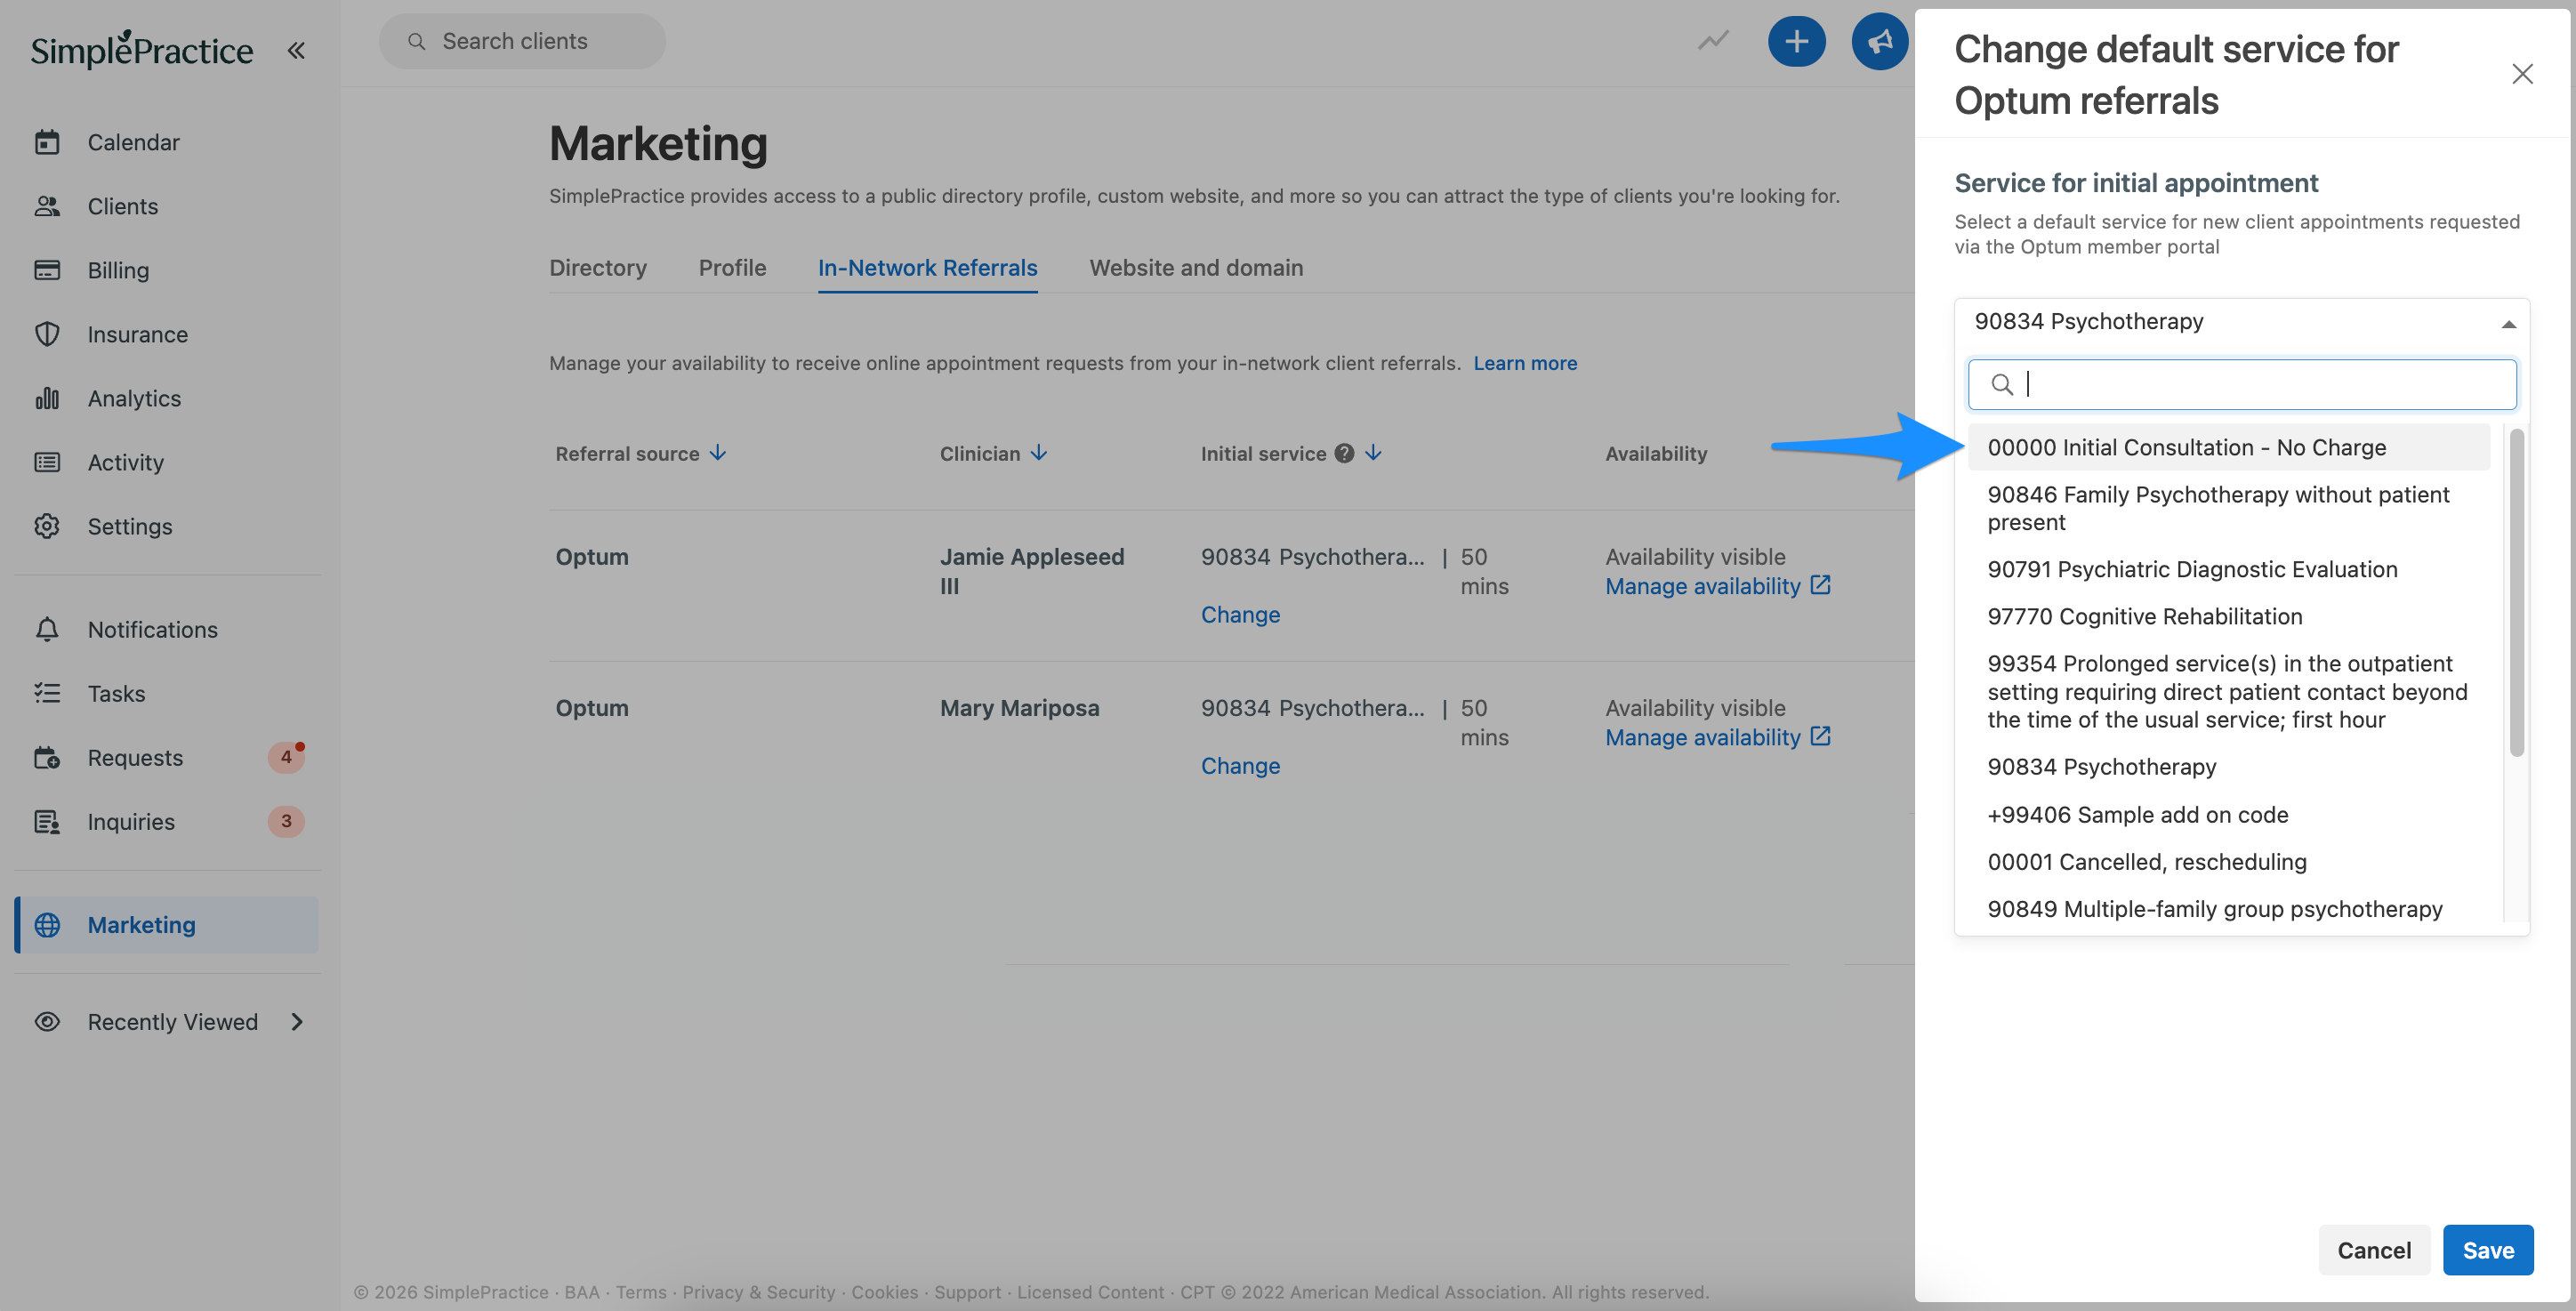Open Requests in the sidebar
The image size is (2576, 1311).
[135, 757]
